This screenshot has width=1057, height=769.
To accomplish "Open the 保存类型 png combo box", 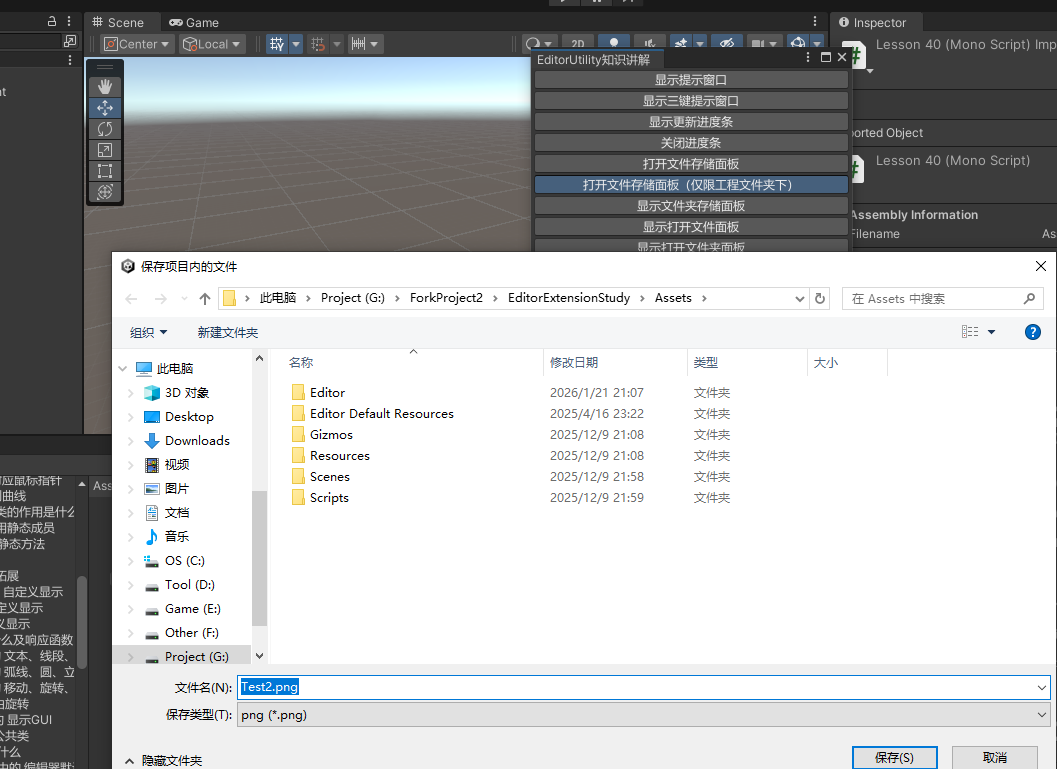I will coord(643,715).
